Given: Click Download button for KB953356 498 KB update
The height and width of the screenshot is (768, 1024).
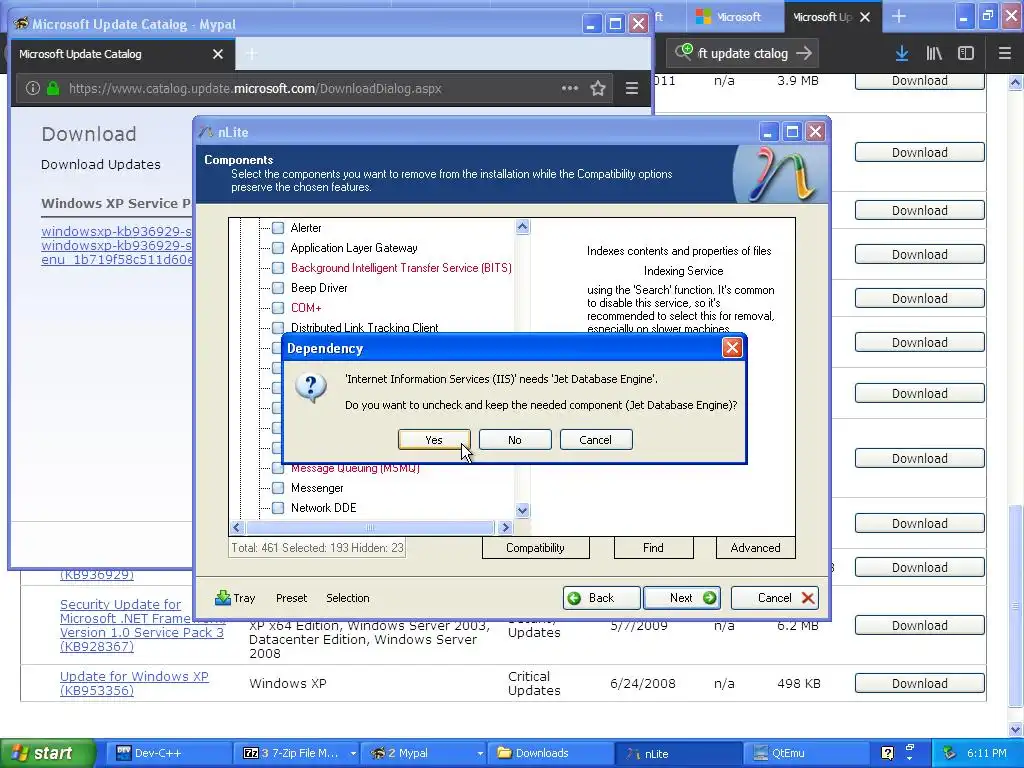Looking at the screenshot, I should coord(920,683).
